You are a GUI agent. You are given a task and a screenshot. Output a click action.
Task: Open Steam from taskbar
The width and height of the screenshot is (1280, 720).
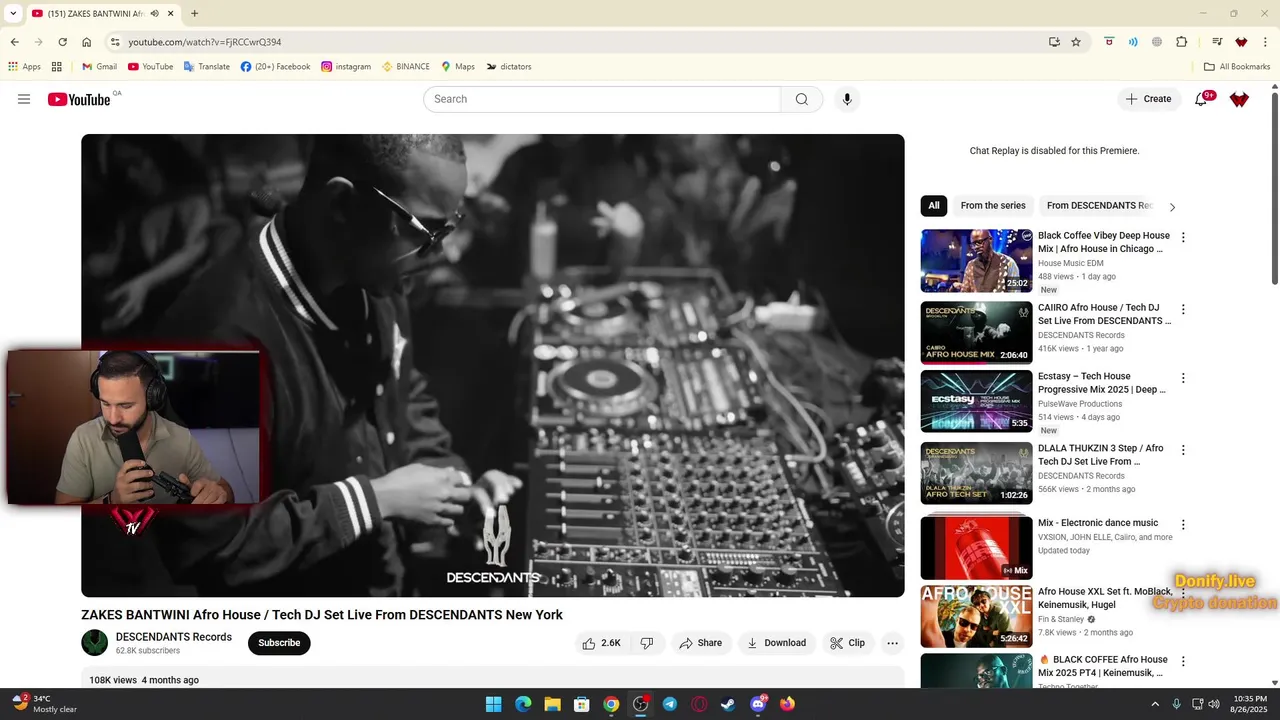point(728,704)
